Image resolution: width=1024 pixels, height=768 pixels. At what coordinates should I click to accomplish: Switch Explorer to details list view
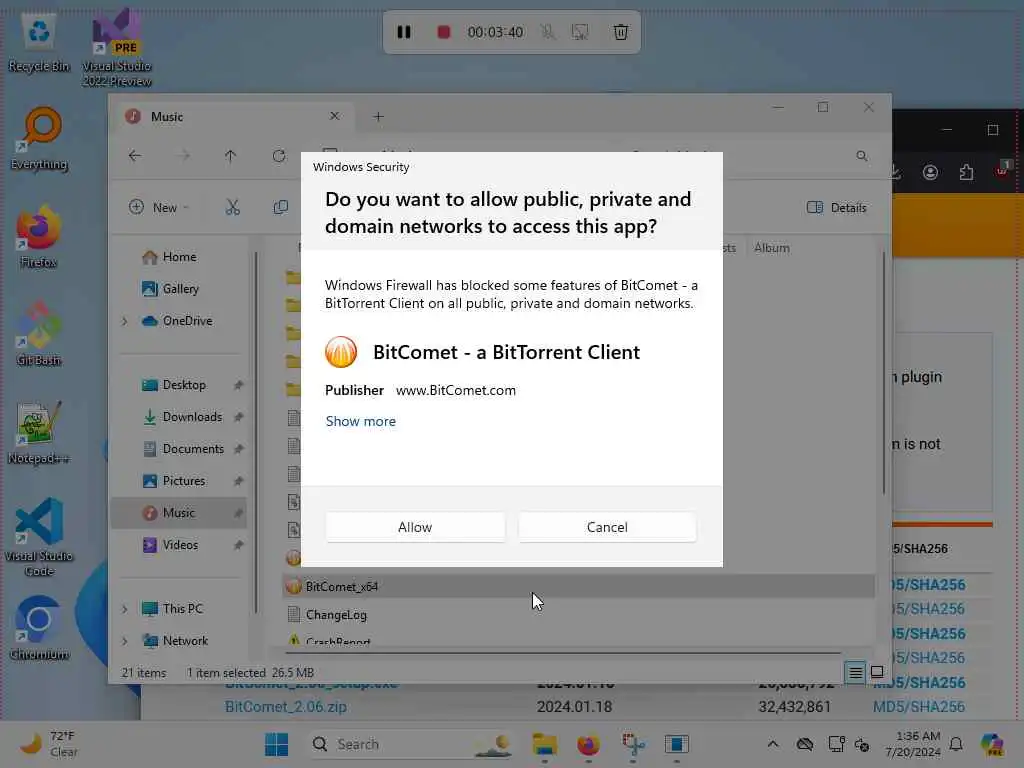tap(855, 672)
